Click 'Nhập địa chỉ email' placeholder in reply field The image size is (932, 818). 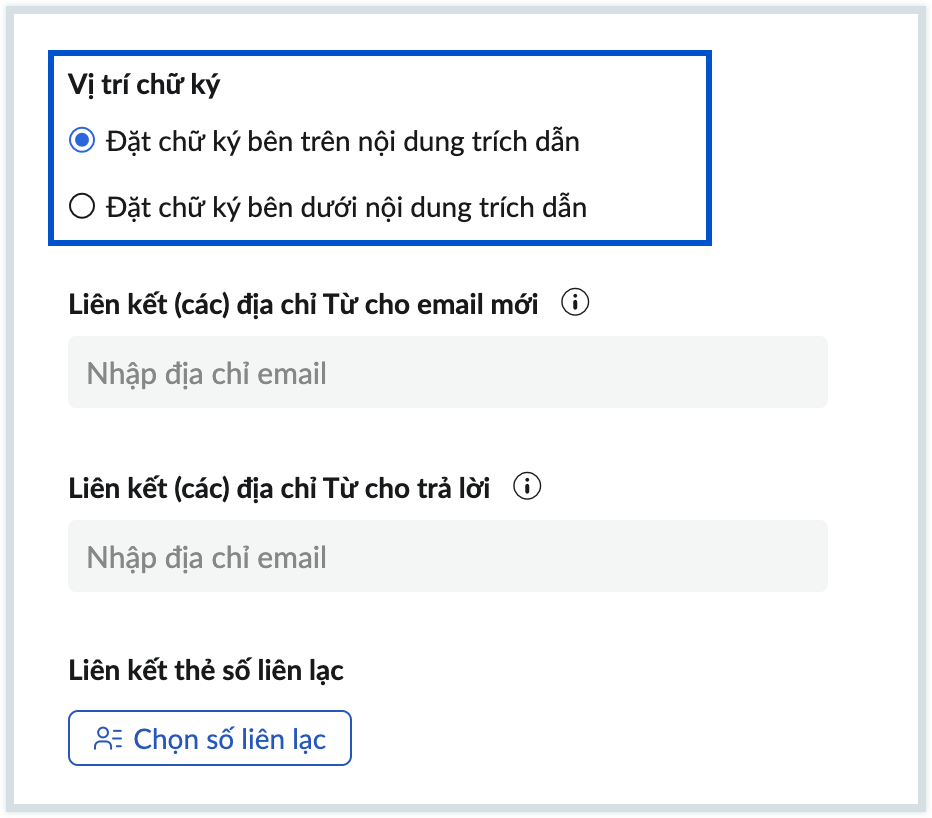(207, 557)
